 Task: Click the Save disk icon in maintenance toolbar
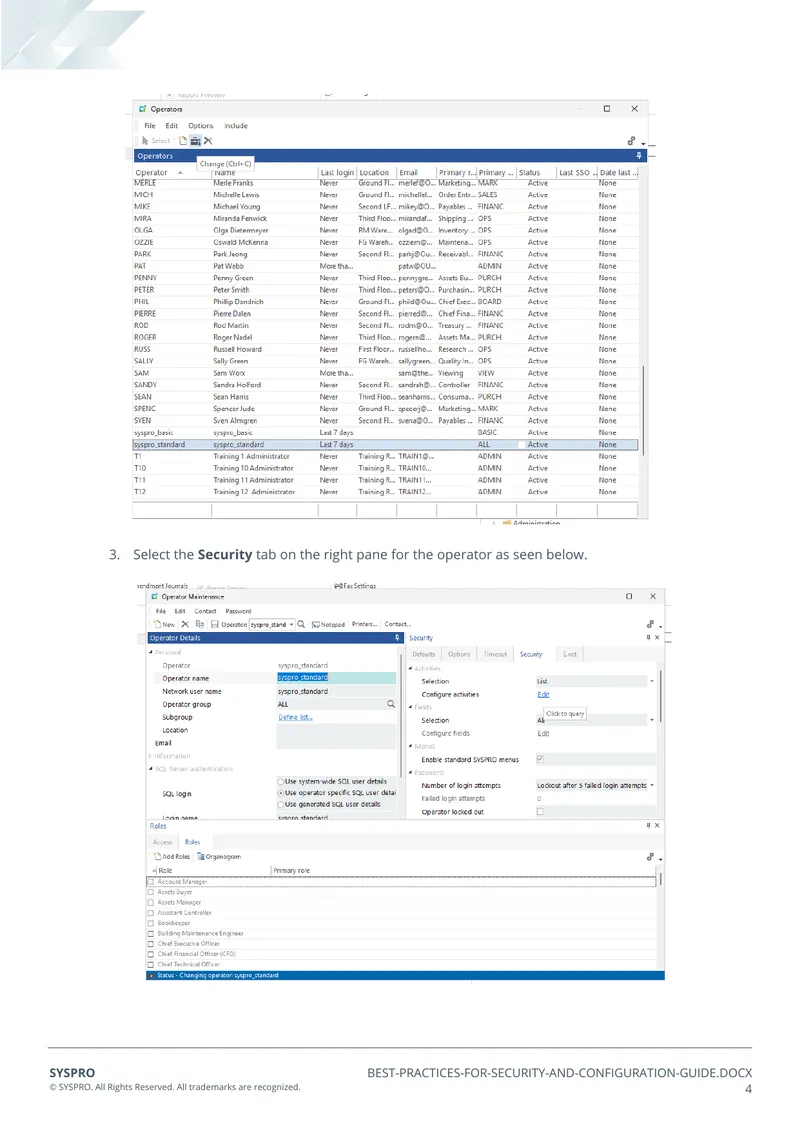click(x=214, y=624)
